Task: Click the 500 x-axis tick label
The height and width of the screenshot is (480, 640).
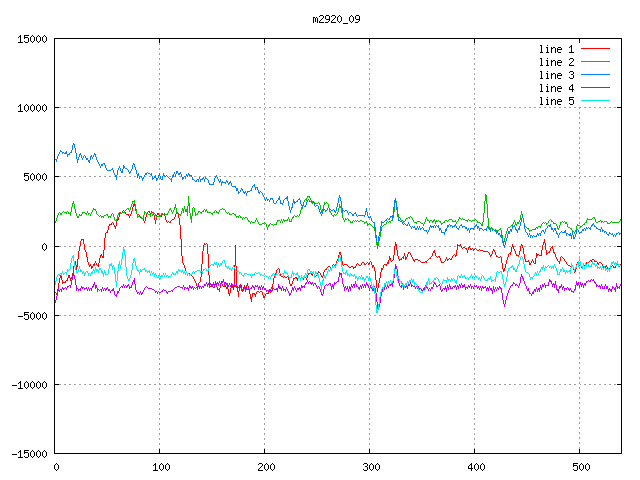Action: tap(579, 467)
